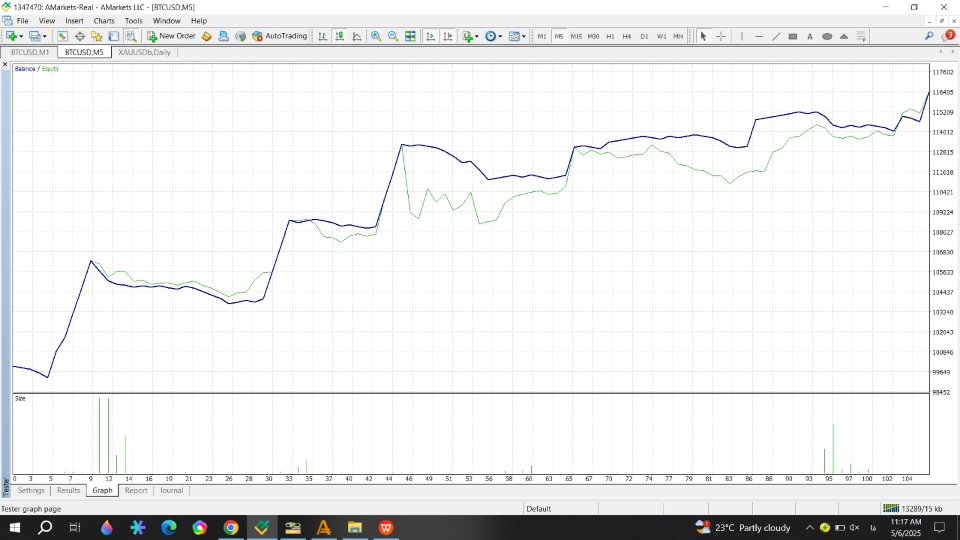Open the Tools menu

tap(133, 21)
